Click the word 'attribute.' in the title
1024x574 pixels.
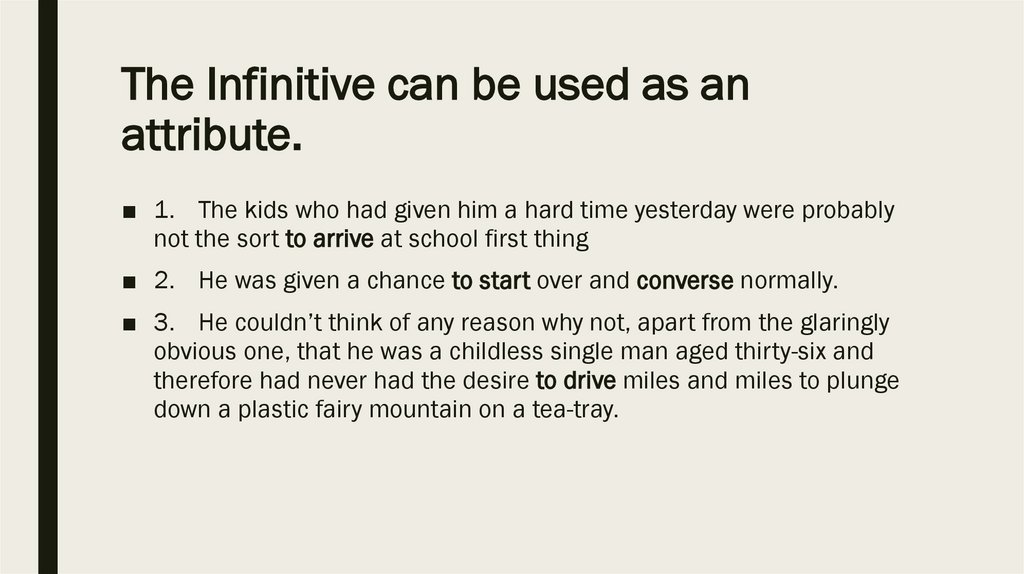[211, 133]
